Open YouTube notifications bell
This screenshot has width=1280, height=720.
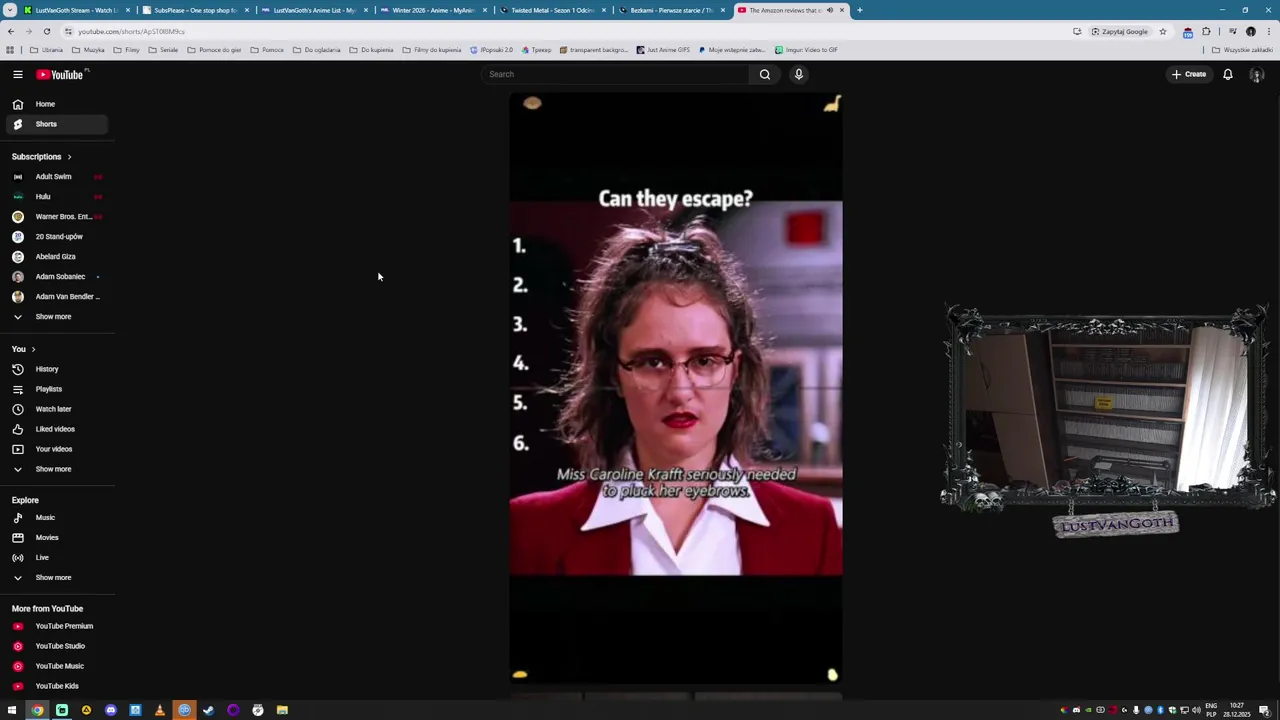tap(1228, 74)
